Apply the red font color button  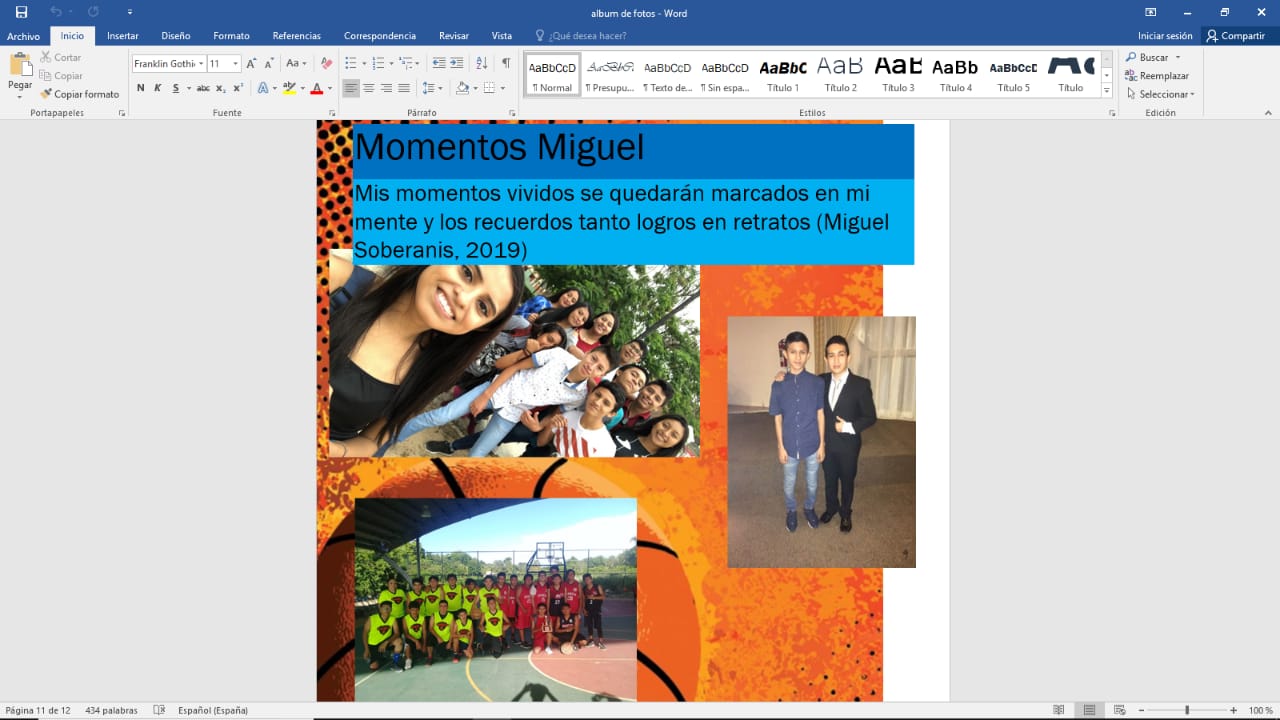point(316,88)
